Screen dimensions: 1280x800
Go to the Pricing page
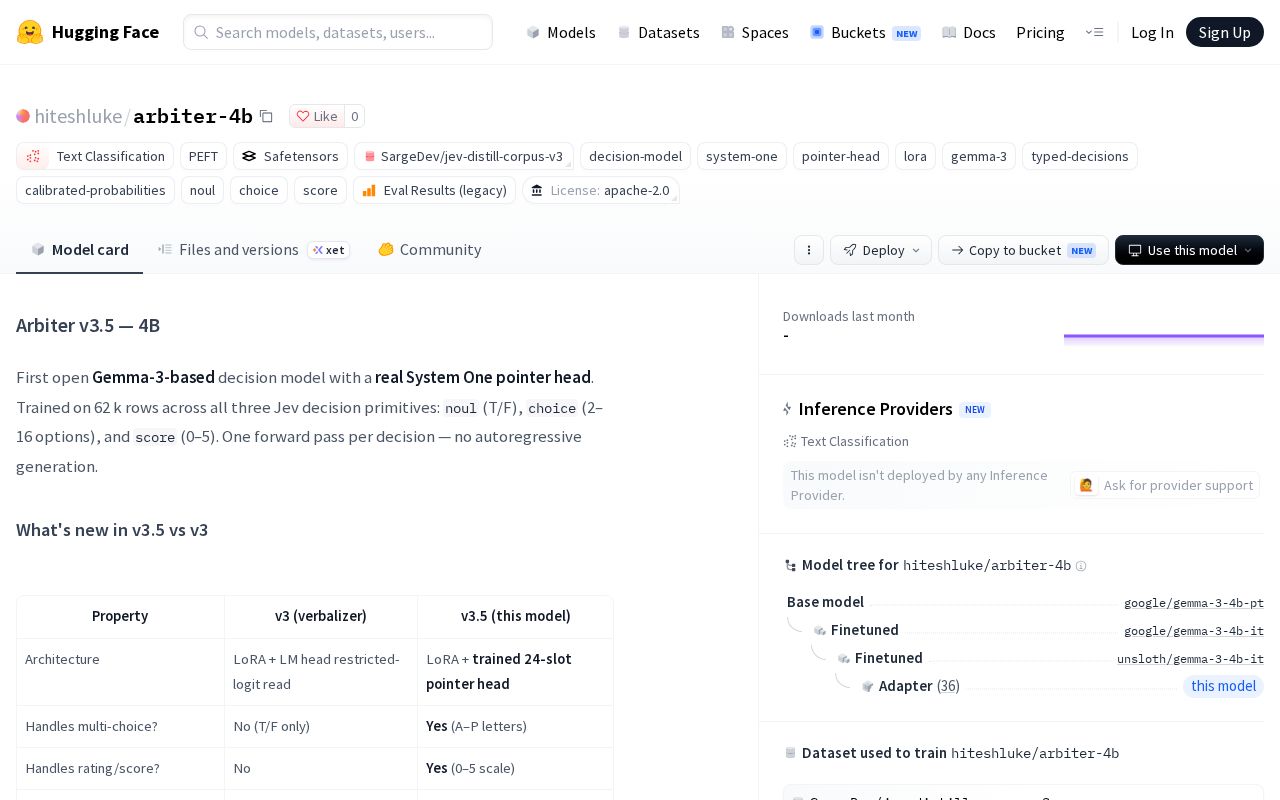1040,32
